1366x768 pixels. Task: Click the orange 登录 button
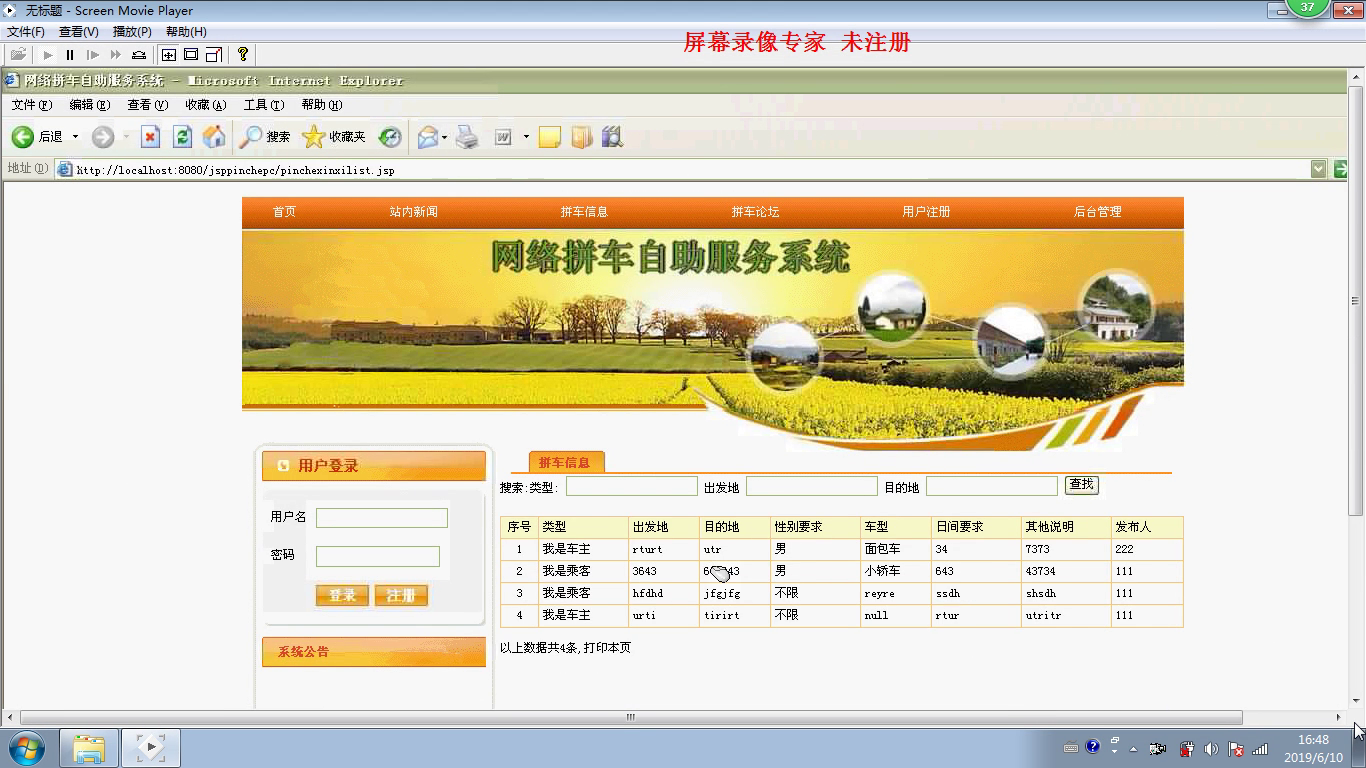click(x=342, y=595)
